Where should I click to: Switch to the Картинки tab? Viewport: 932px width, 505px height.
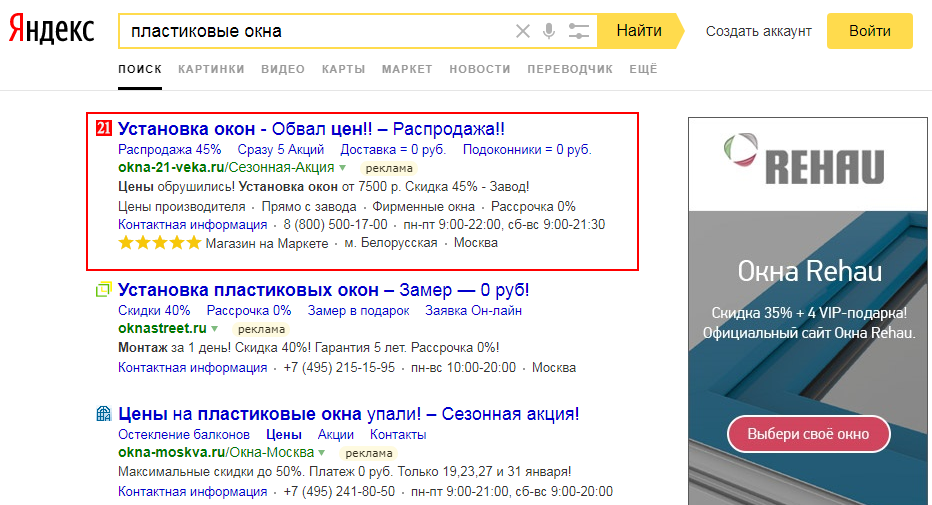[211, 69]
